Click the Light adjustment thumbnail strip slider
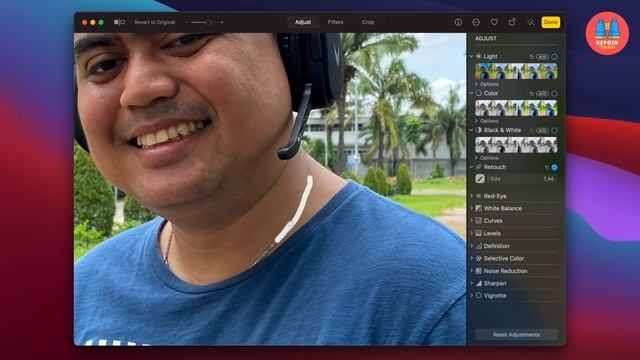Viewport: 640px width, 360px height. pos(516,71)
